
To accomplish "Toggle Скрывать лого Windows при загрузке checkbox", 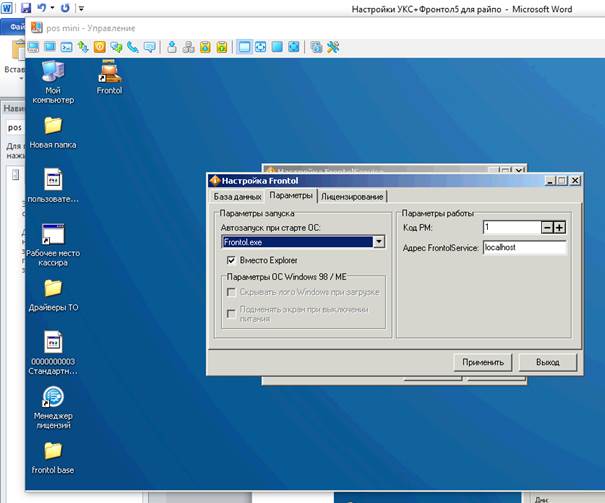I will point(231,292).
